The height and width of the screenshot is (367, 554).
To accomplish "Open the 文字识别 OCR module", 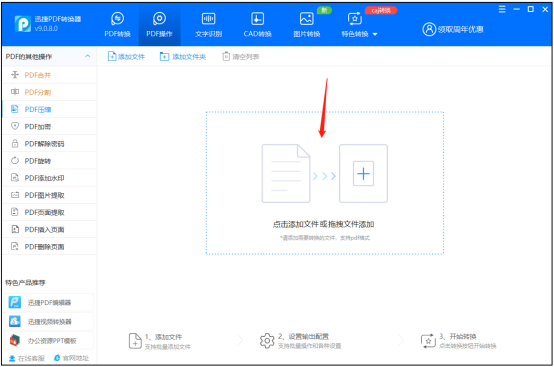I will tap(208, 25).
